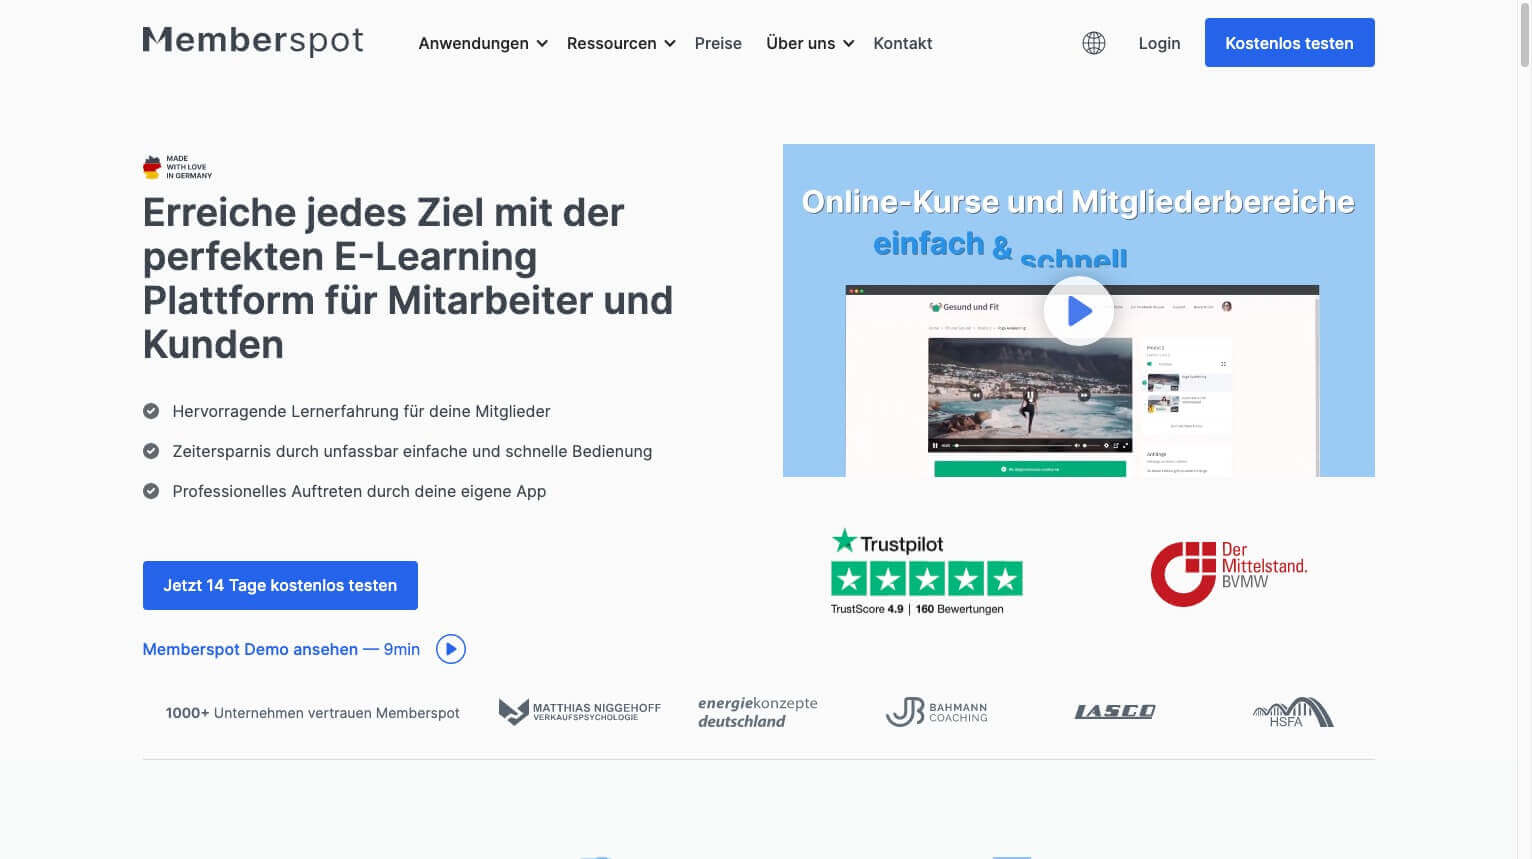1532x859 pixels.
Task: Expand the Anwendungen dropdown
Action: coord(483,43)
